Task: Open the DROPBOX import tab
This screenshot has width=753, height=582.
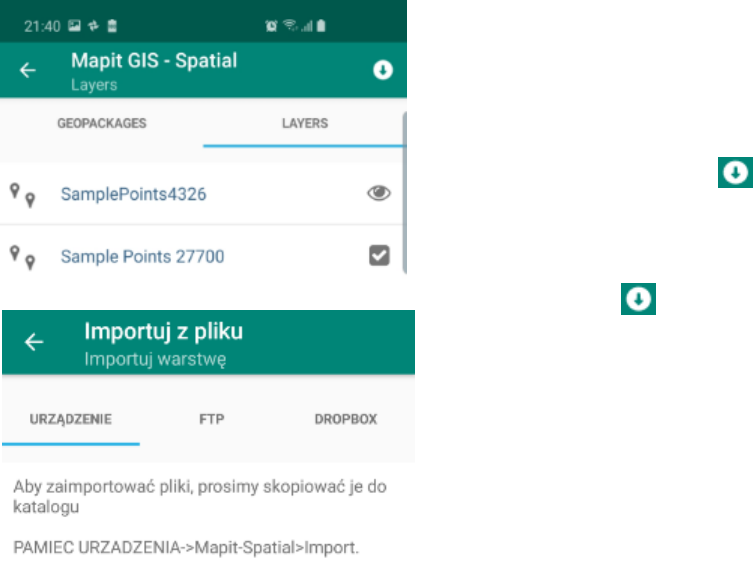Action: [346, 419]
